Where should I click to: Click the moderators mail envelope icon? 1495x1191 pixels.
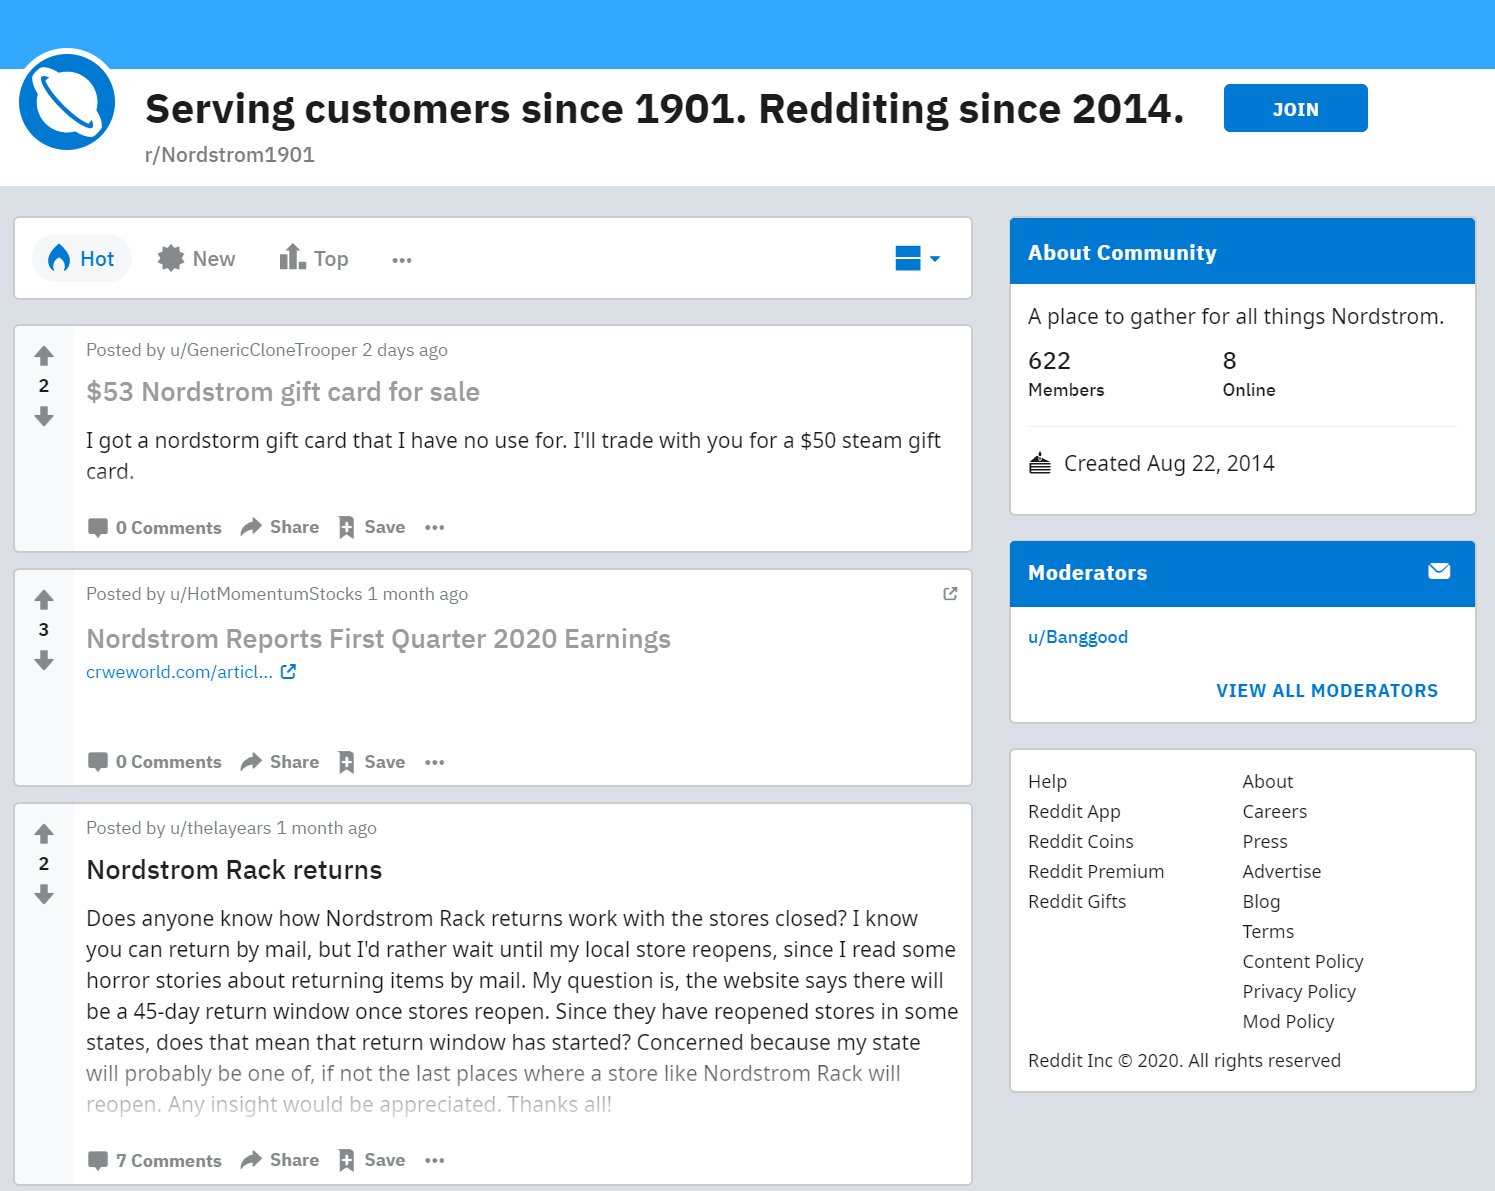tap(1439, 571)
